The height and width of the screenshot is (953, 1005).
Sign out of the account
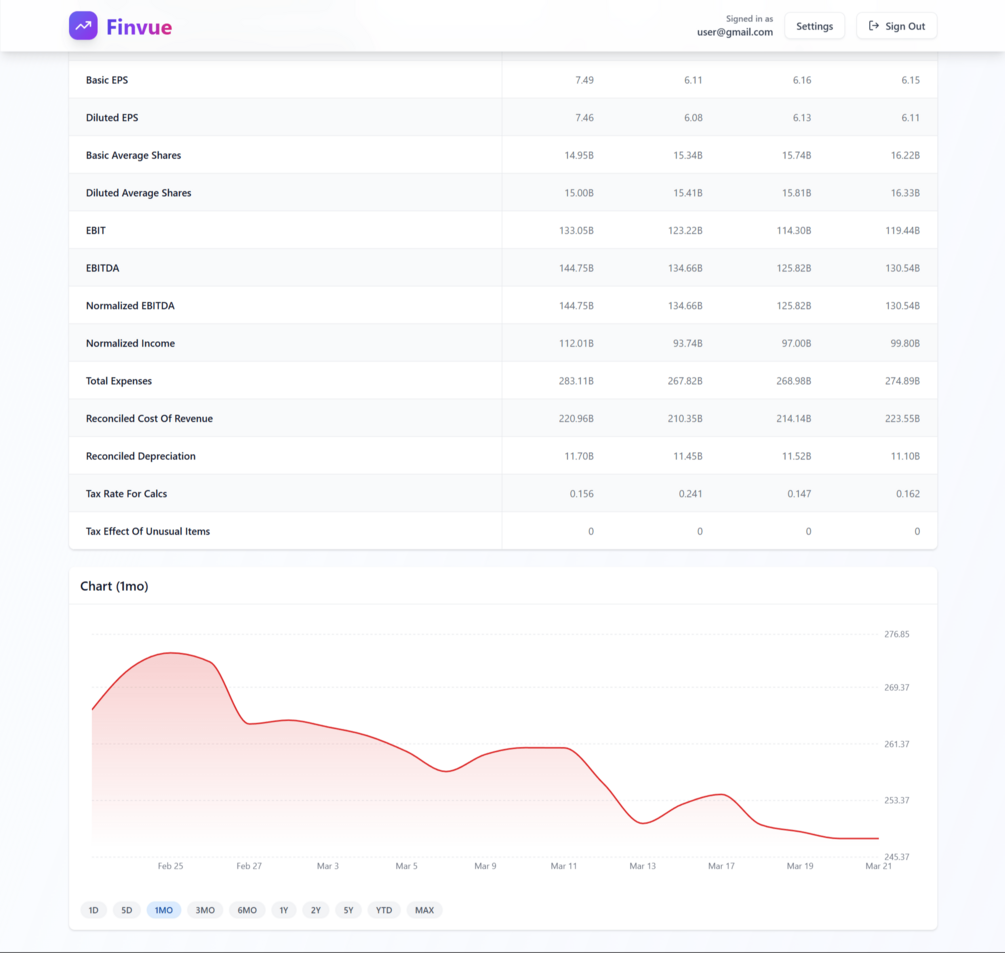[x=897, y=26]
